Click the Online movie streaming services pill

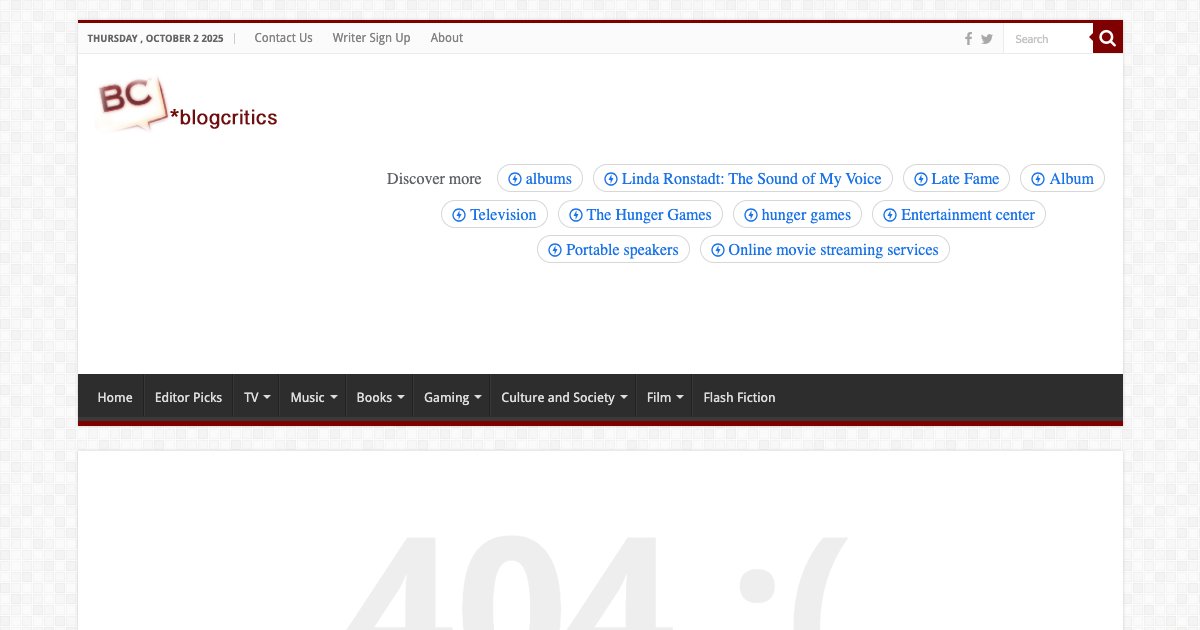click(x=824, y=250)
